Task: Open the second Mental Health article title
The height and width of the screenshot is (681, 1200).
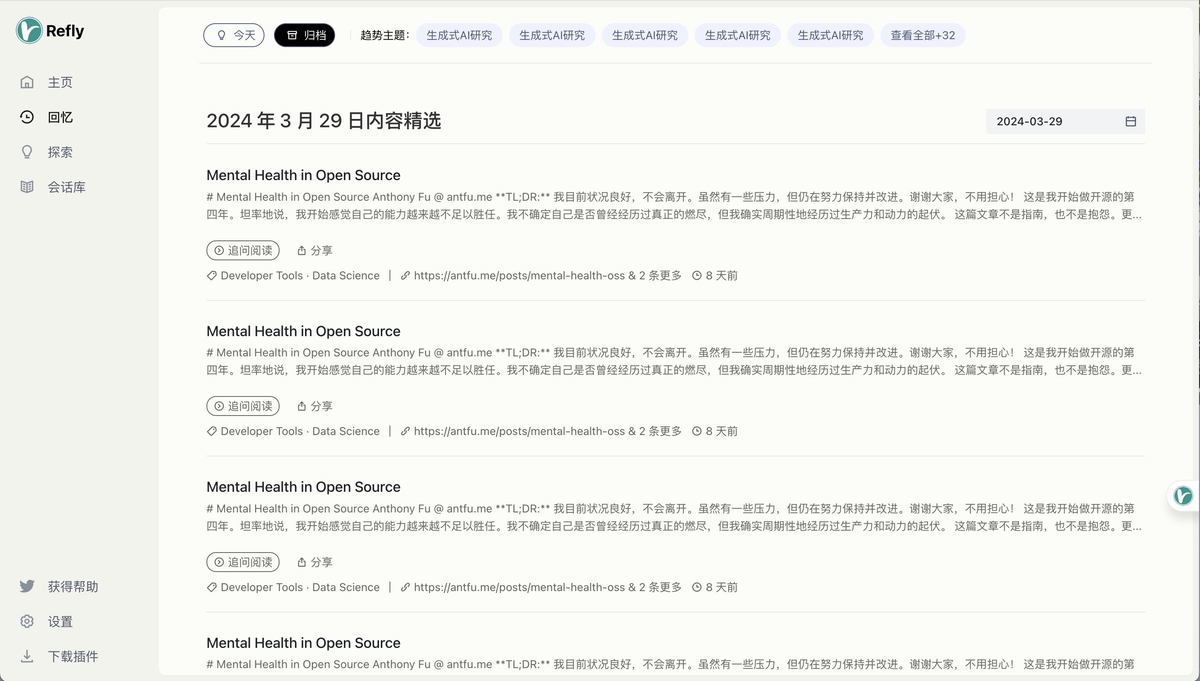Action: tap(303, 331)
